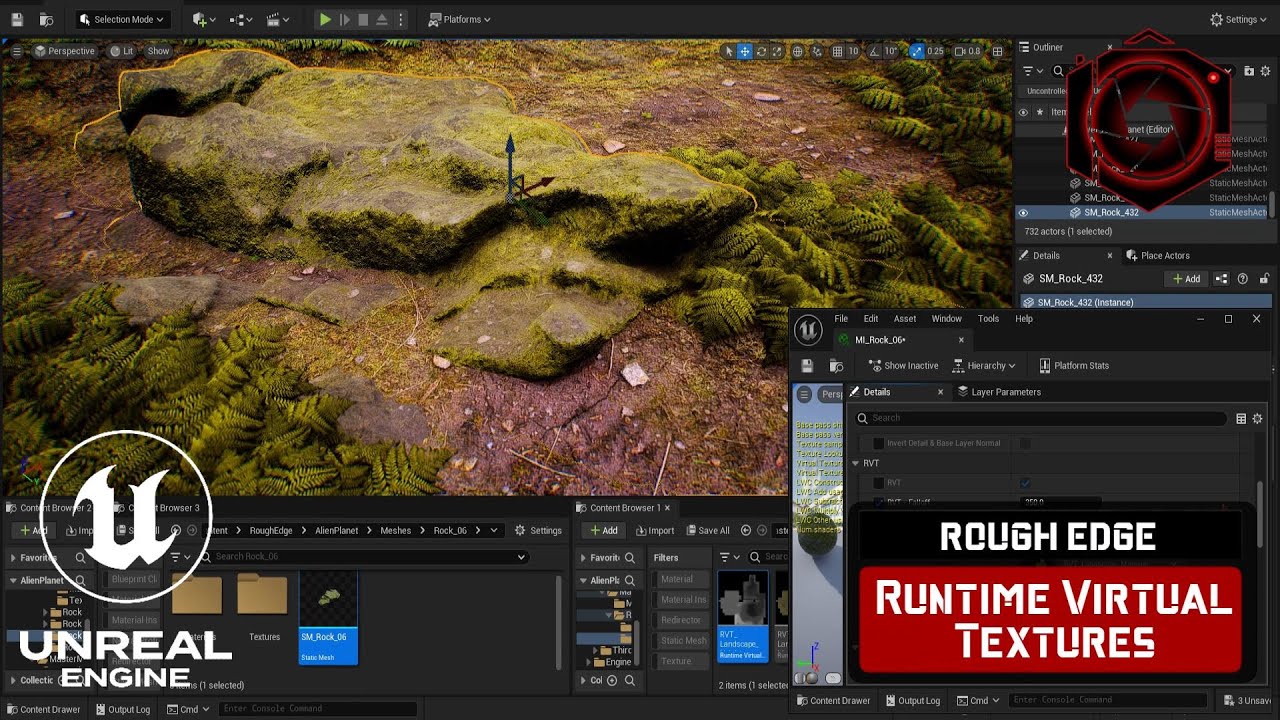Click the Outliner add folder icon
The image size is (1280, 720).
click(x=1249, y=71)
